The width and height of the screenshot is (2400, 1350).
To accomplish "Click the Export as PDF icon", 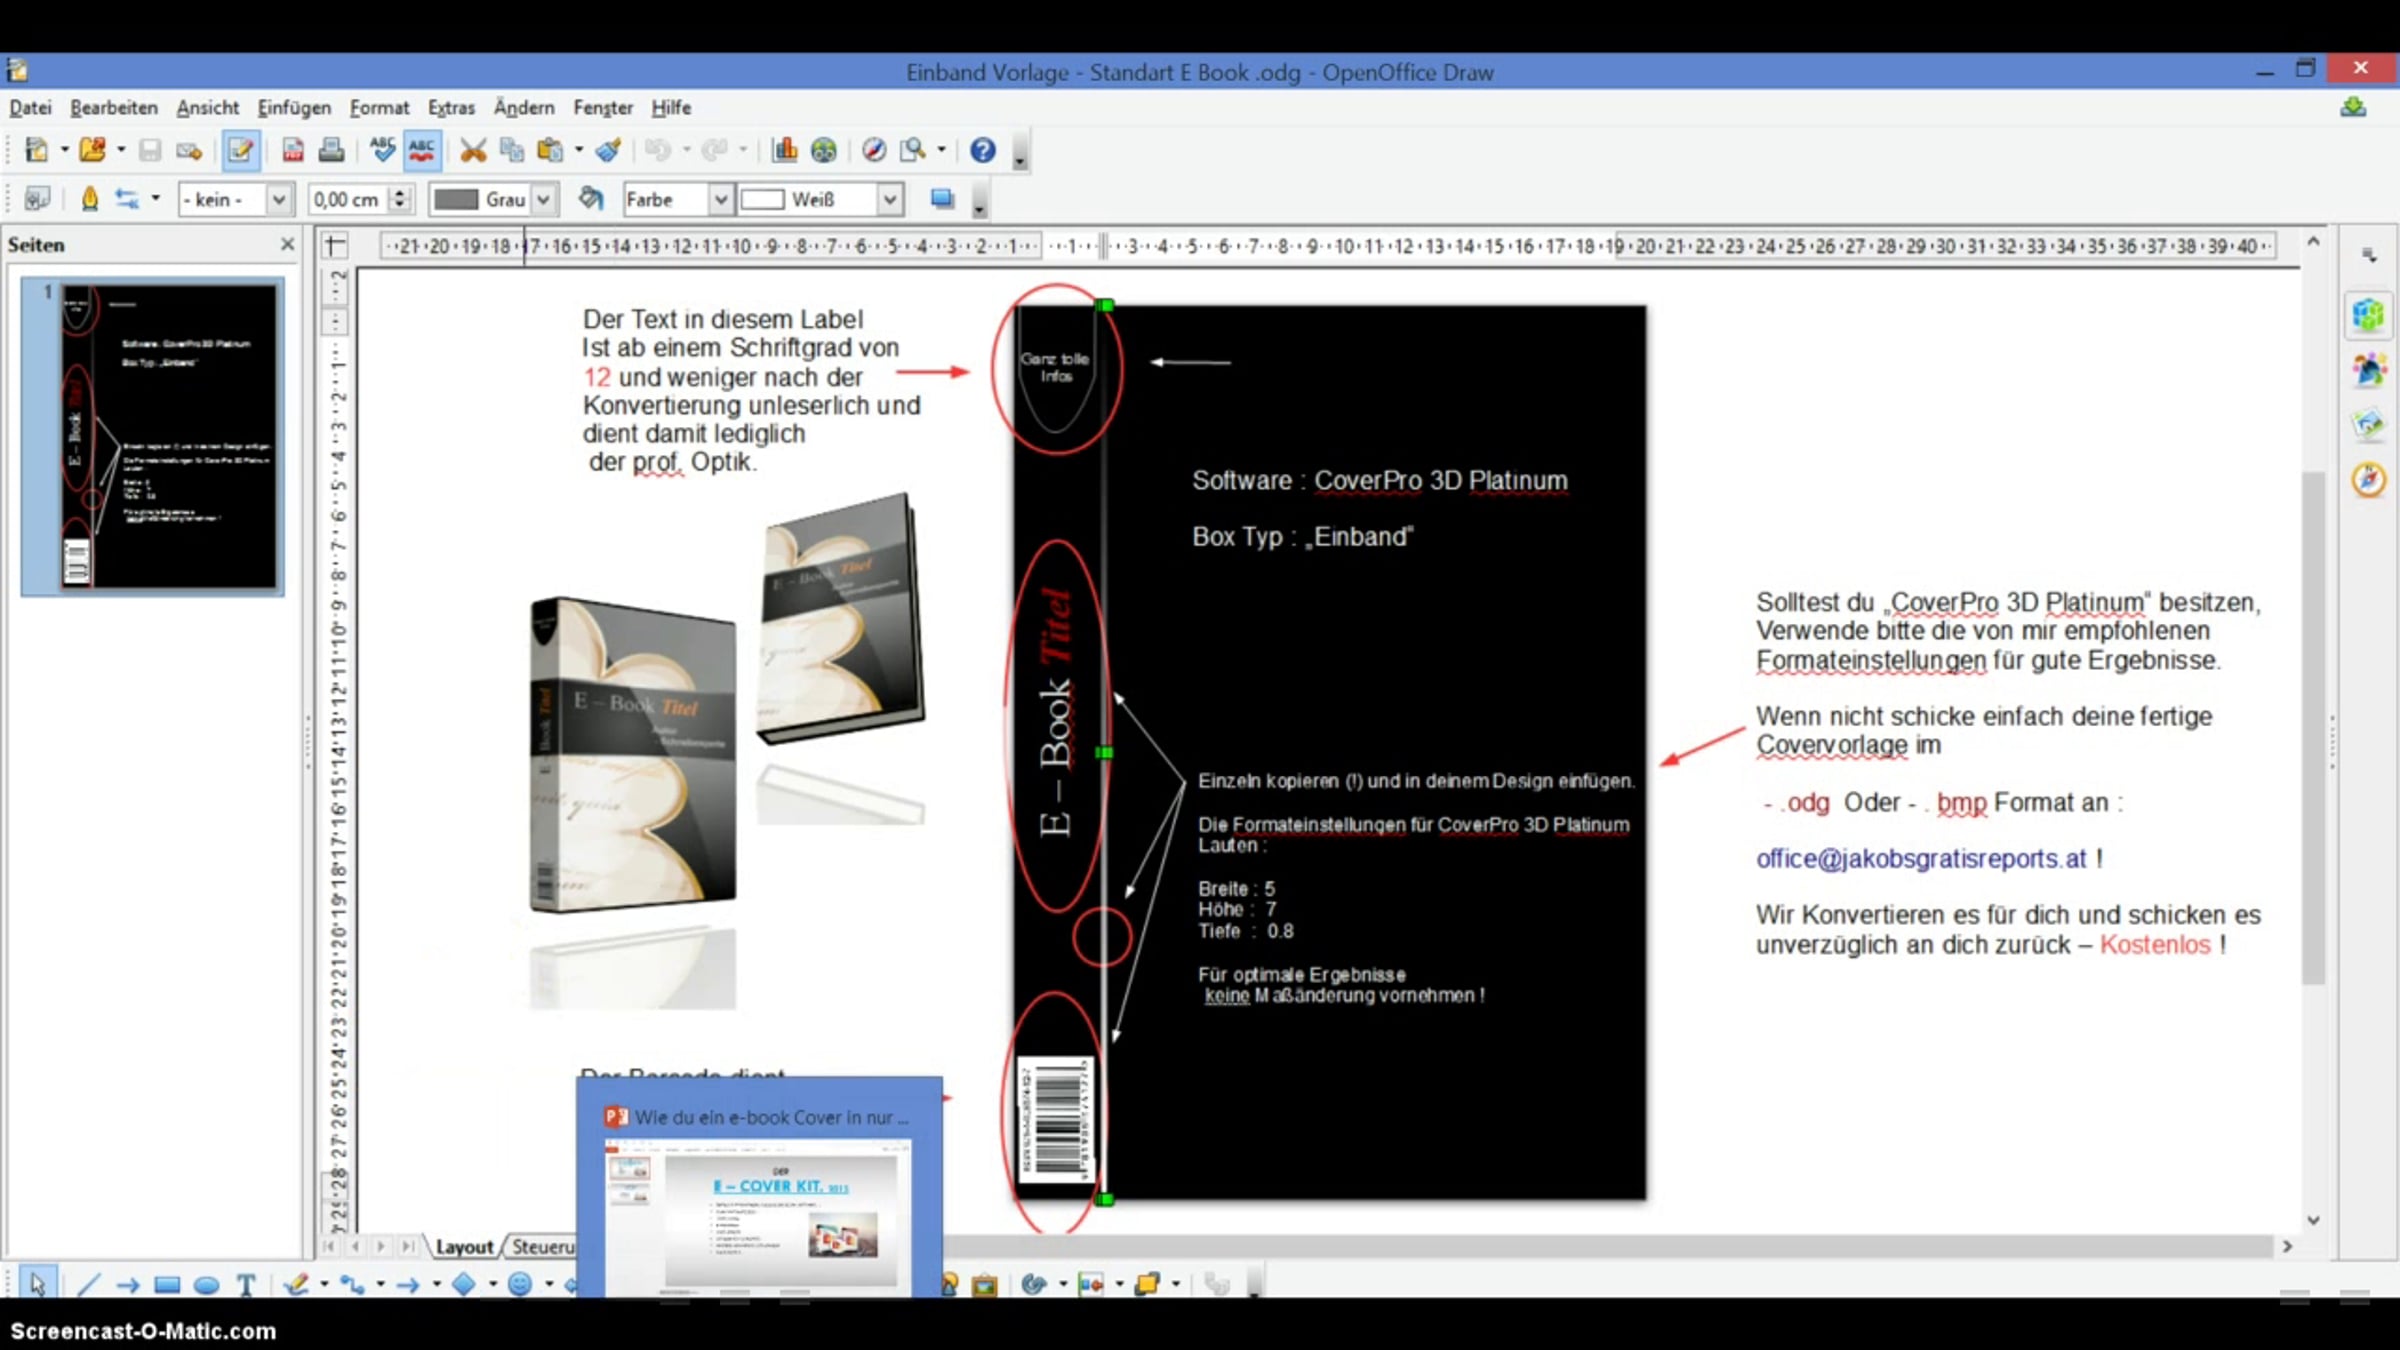I will point(292,150).
